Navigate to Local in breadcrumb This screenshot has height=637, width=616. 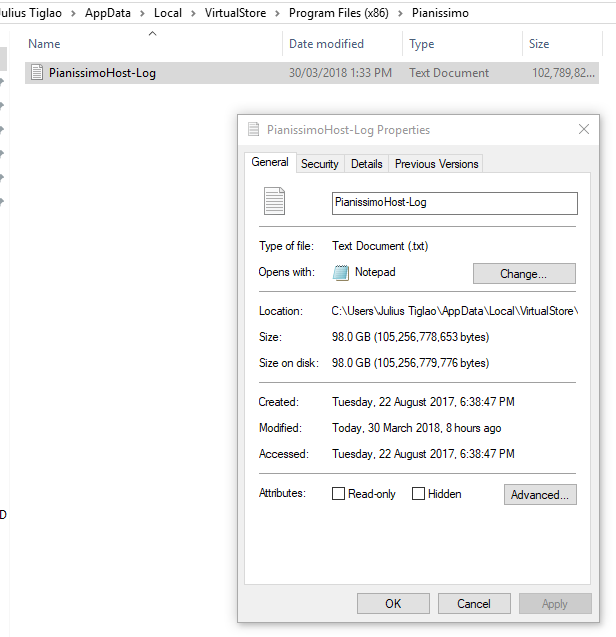168,13
